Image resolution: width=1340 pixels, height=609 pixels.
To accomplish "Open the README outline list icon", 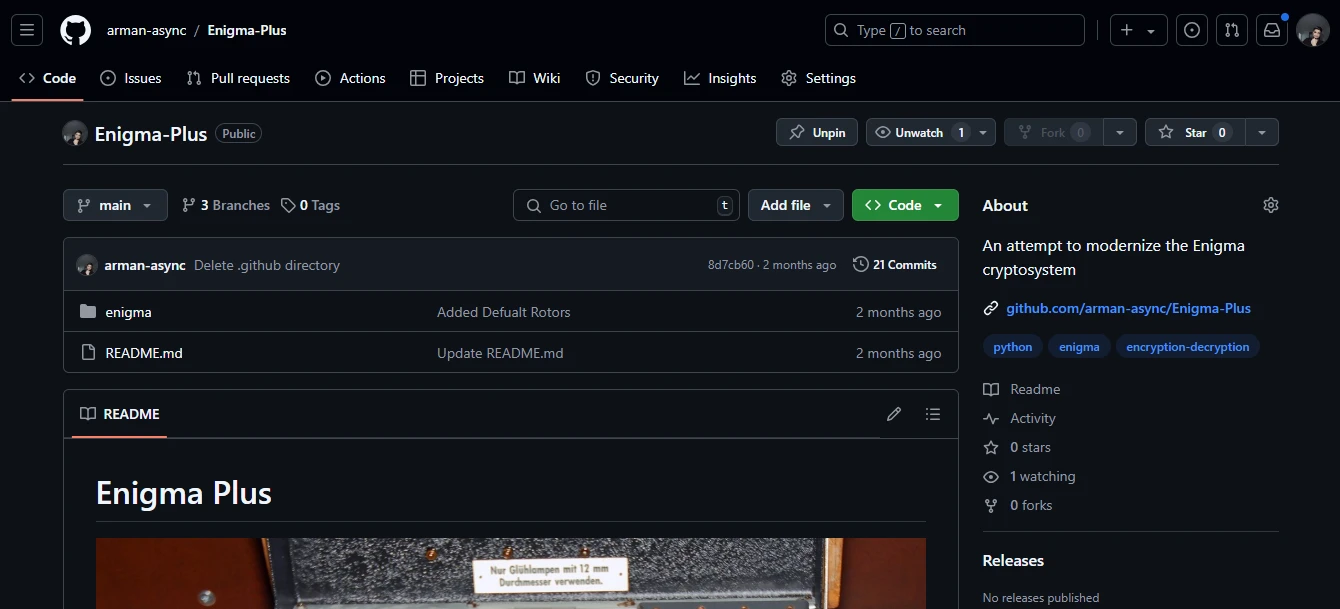I will [933, 414].
